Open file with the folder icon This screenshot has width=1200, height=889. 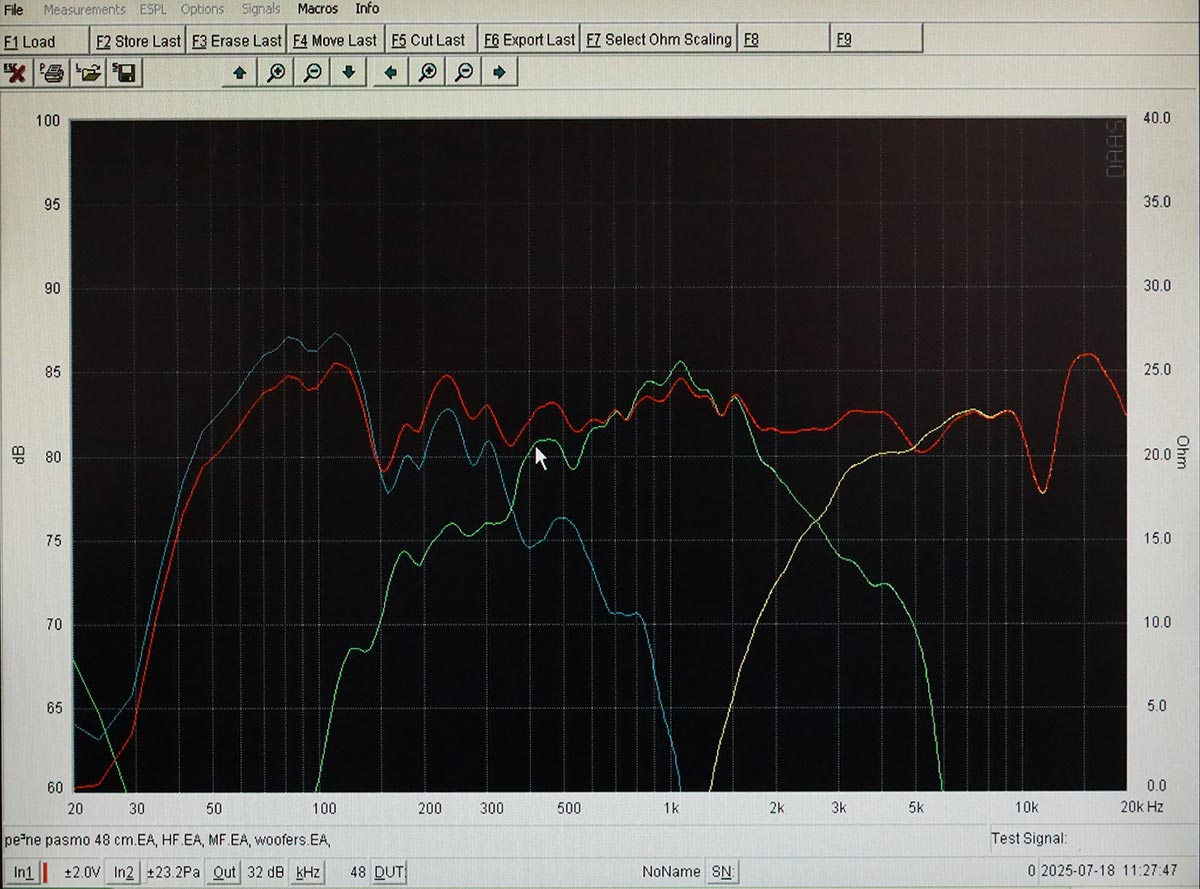coord(90,73)
